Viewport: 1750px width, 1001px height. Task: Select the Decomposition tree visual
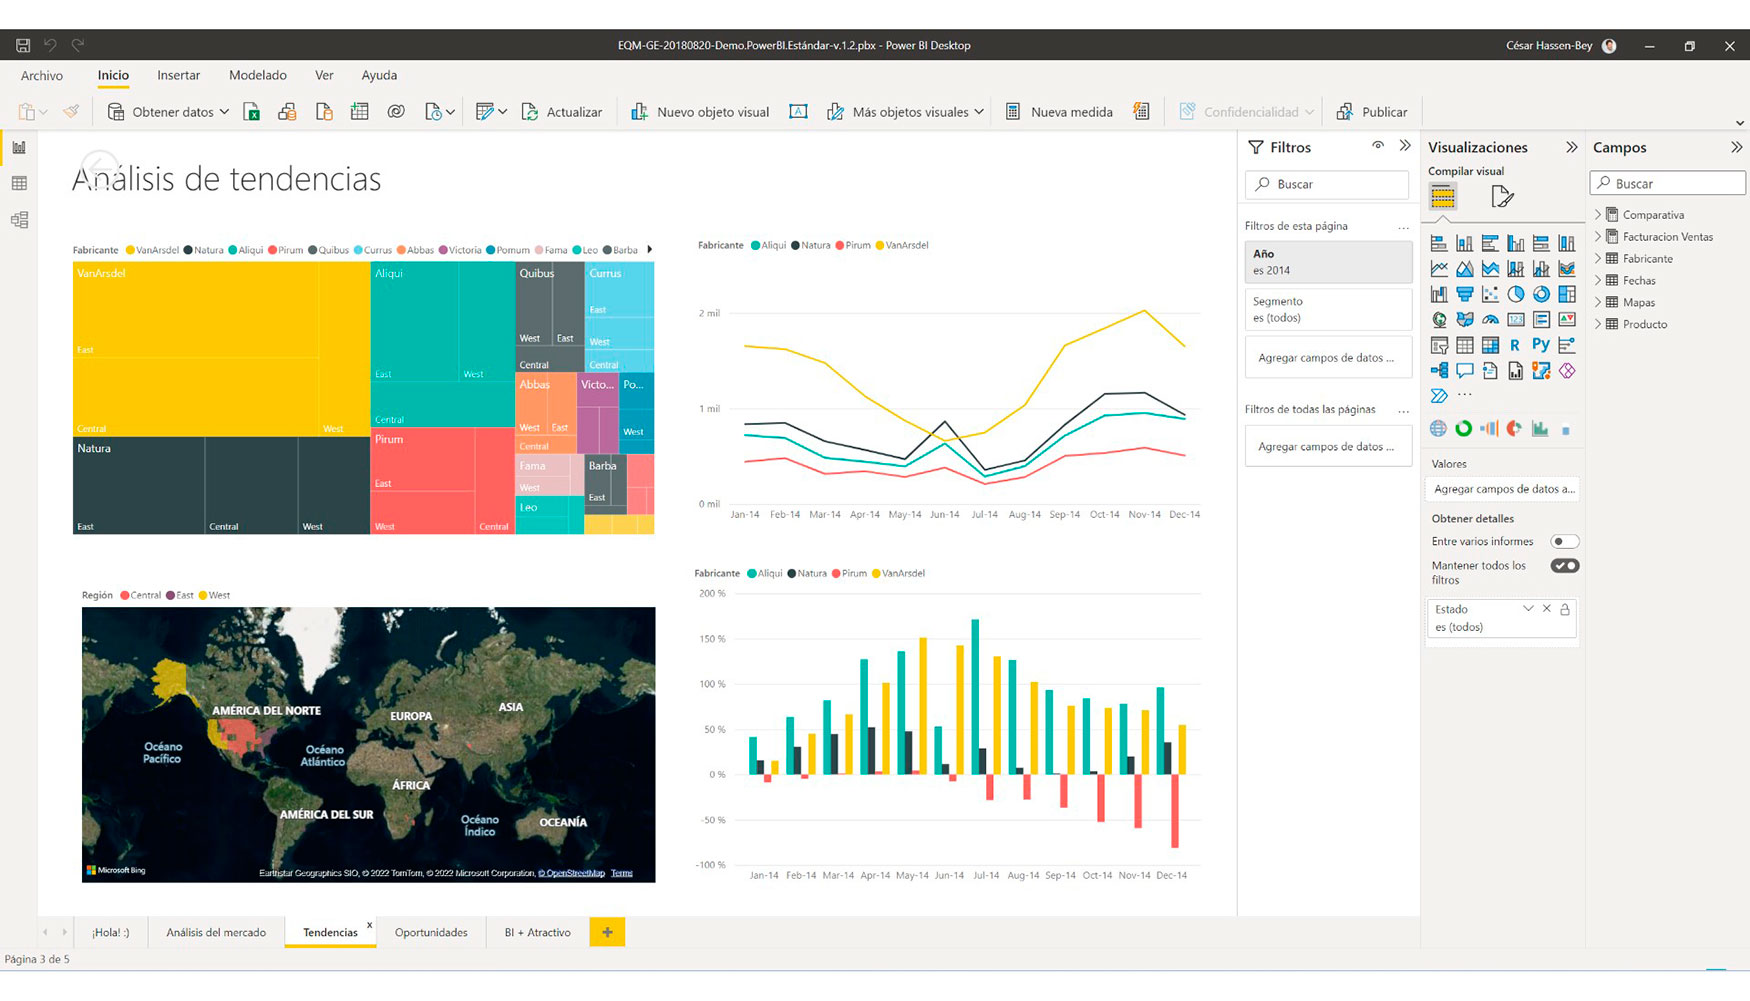[x=1439, y=371]
